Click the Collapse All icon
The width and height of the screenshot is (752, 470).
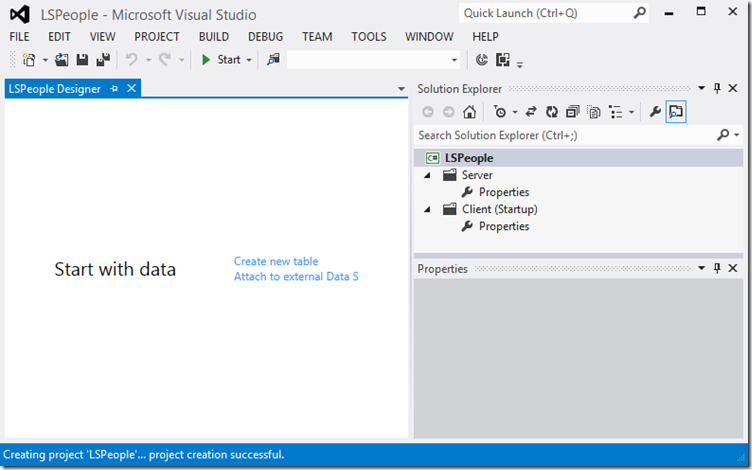pyautogui.click(x=573, y=112)
